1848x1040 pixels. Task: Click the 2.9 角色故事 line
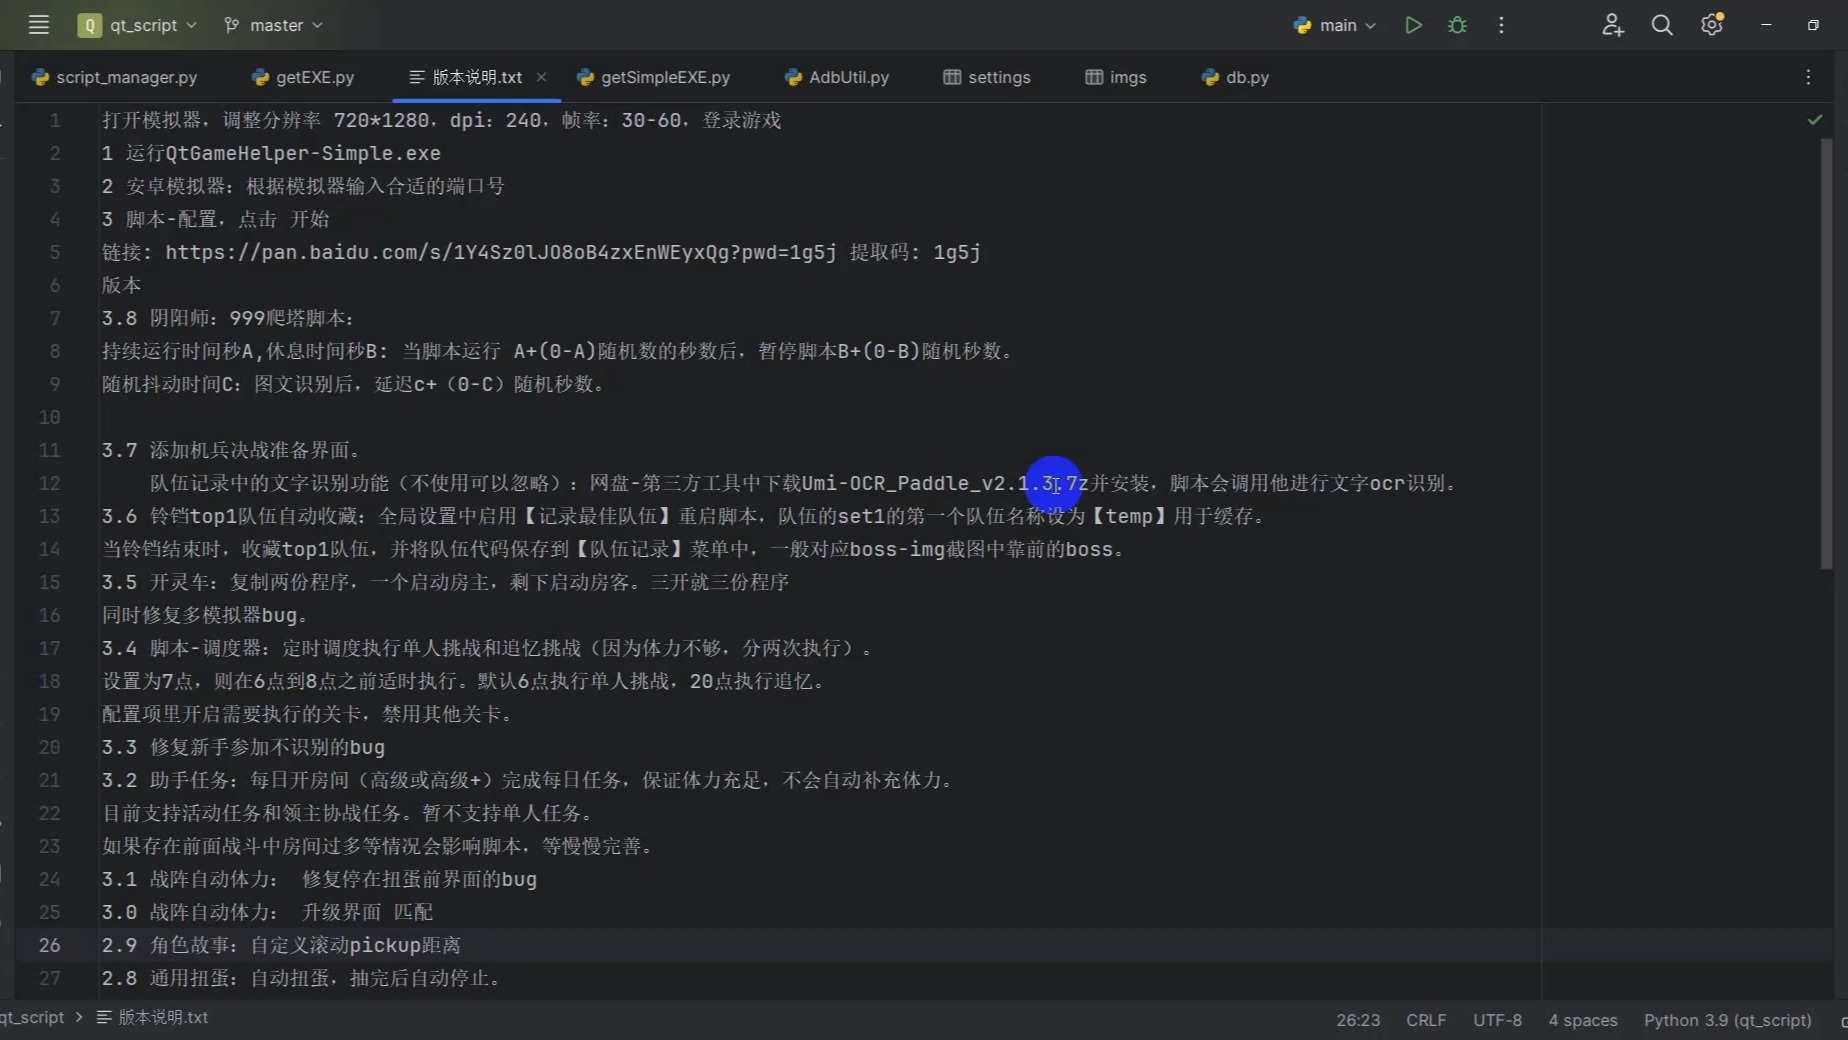tap(281, 945)
